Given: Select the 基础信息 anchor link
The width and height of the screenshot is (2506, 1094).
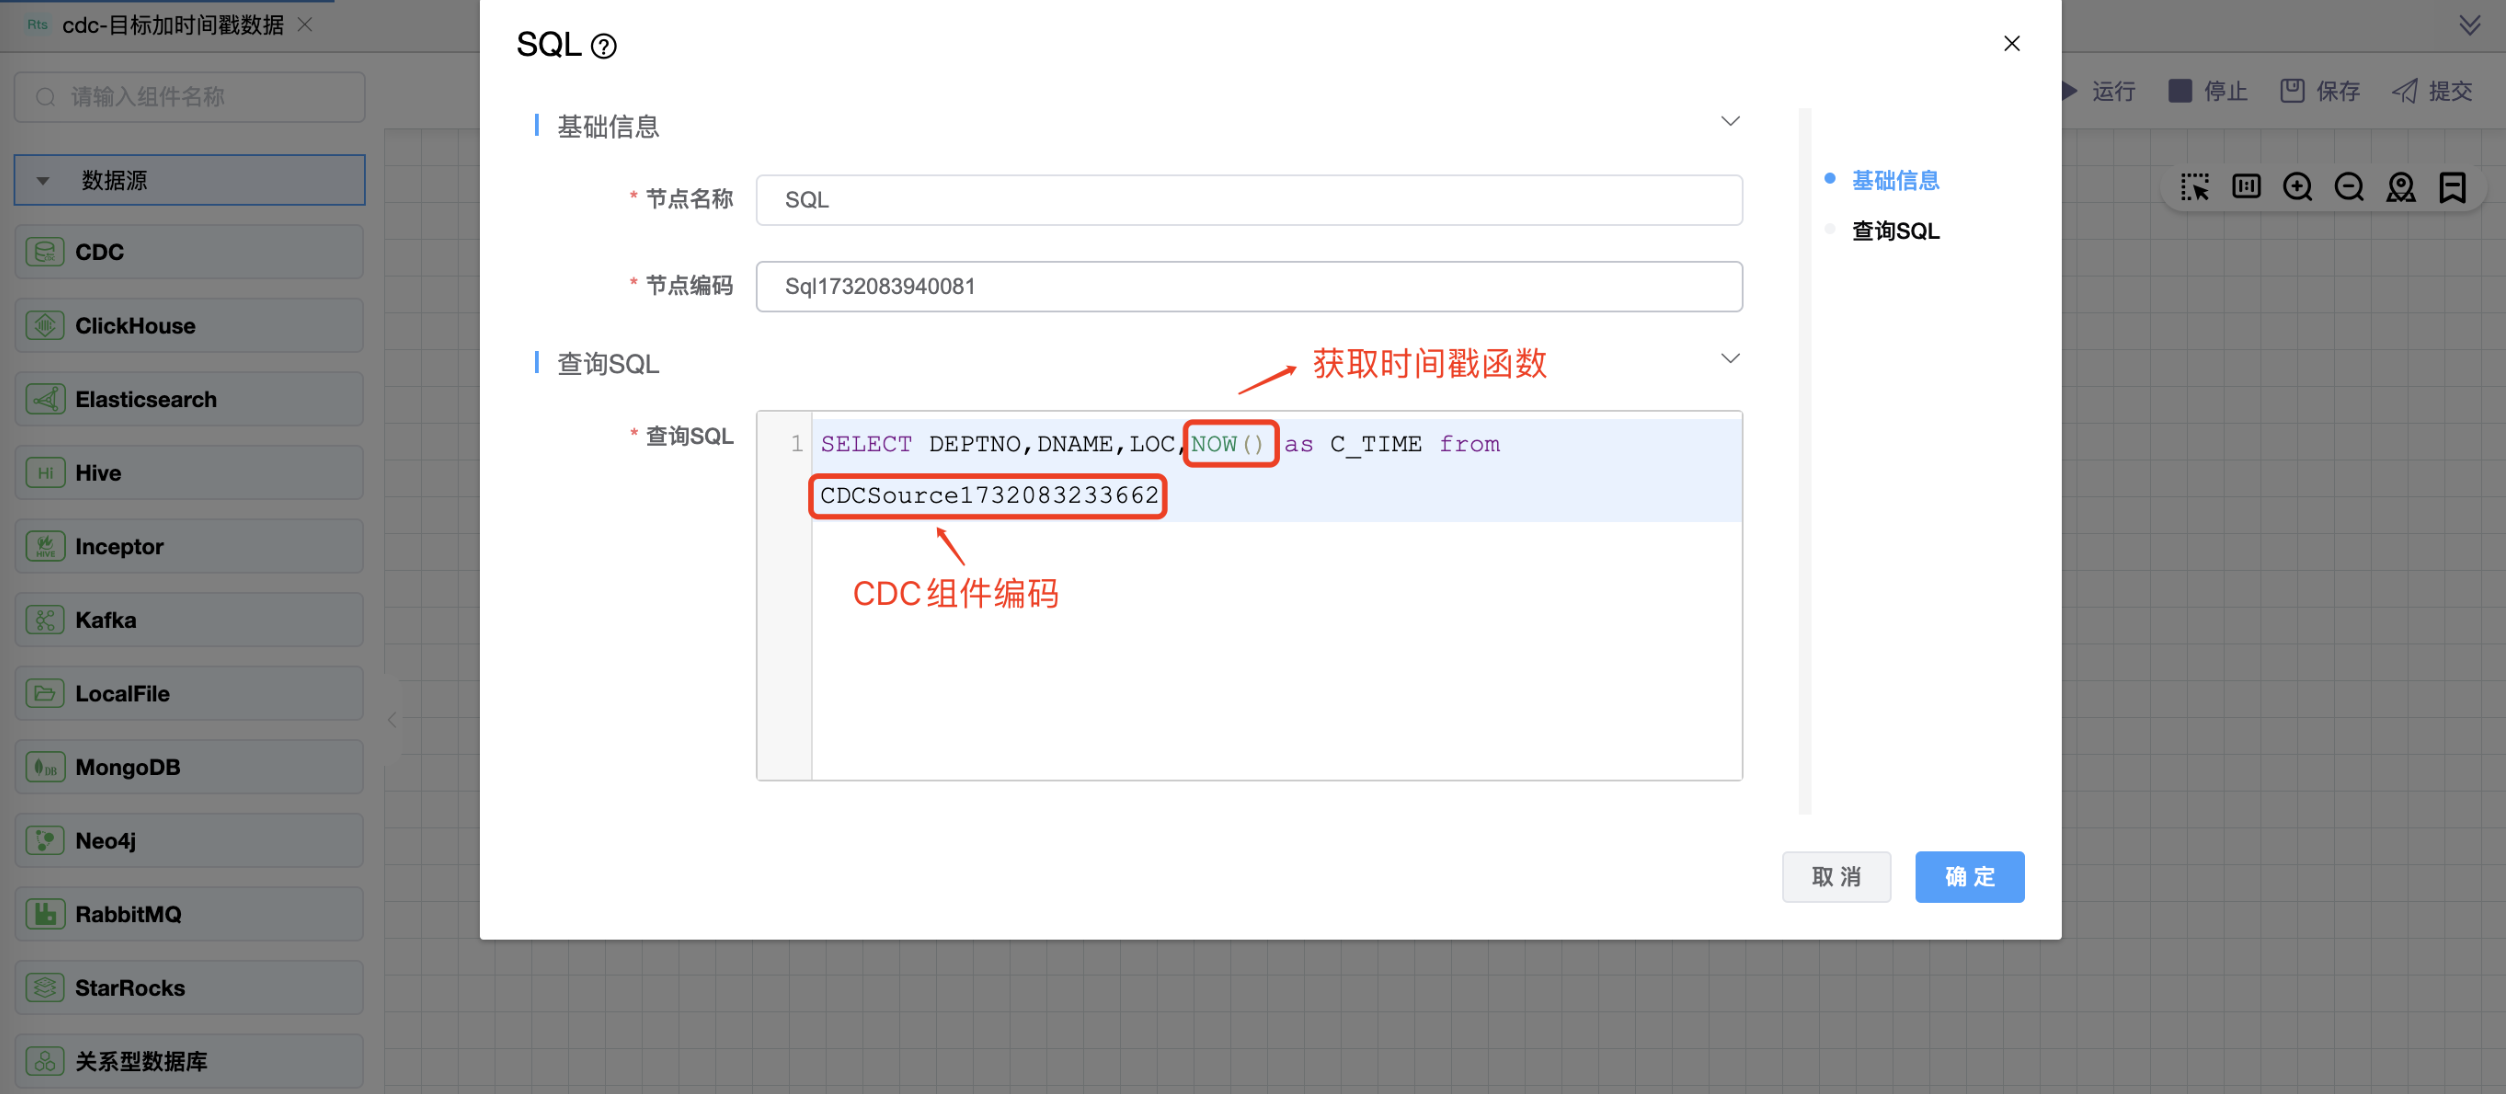Looking at the screenshot, I should (1895, 180).
